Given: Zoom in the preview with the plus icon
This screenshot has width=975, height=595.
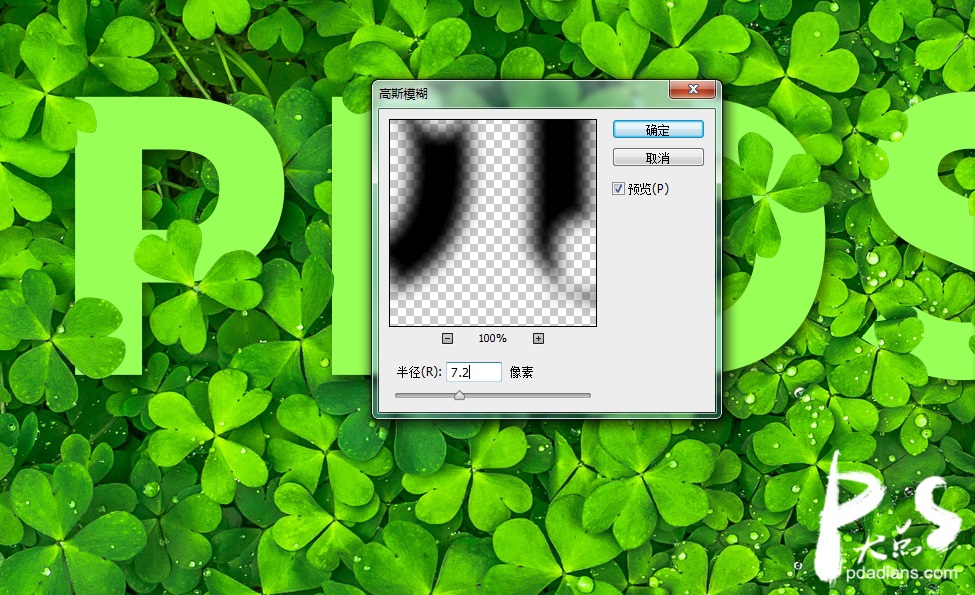Looking at the screenshot, I should click(x=538, y=338).
